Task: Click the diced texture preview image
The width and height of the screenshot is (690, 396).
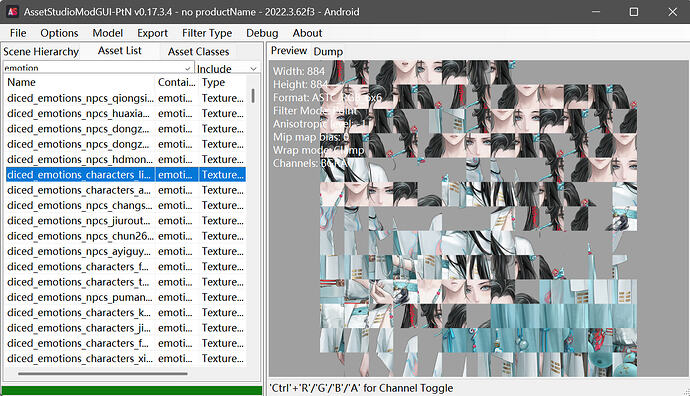Action: (x=478, y=218)
